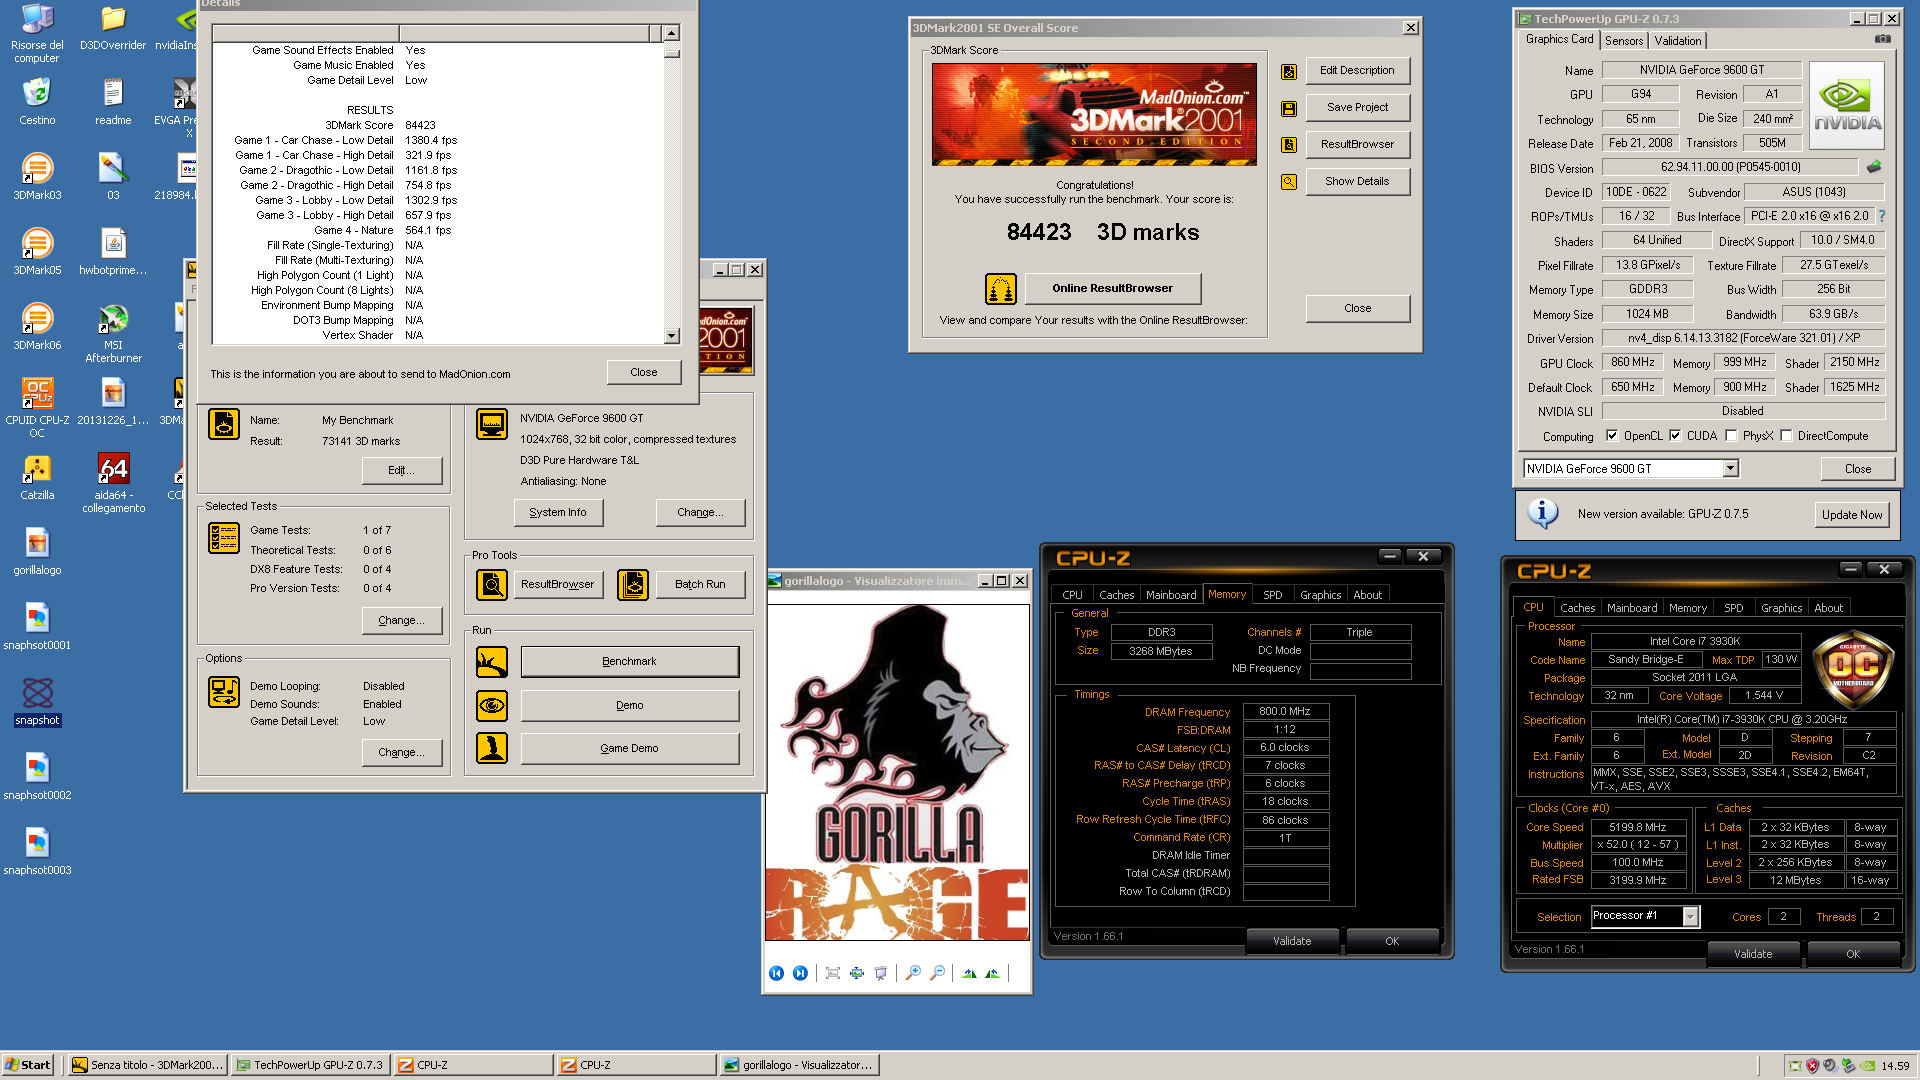
Task: Open the Caches tab in the processor CPU-Z window
Action: click(1577, 608)
